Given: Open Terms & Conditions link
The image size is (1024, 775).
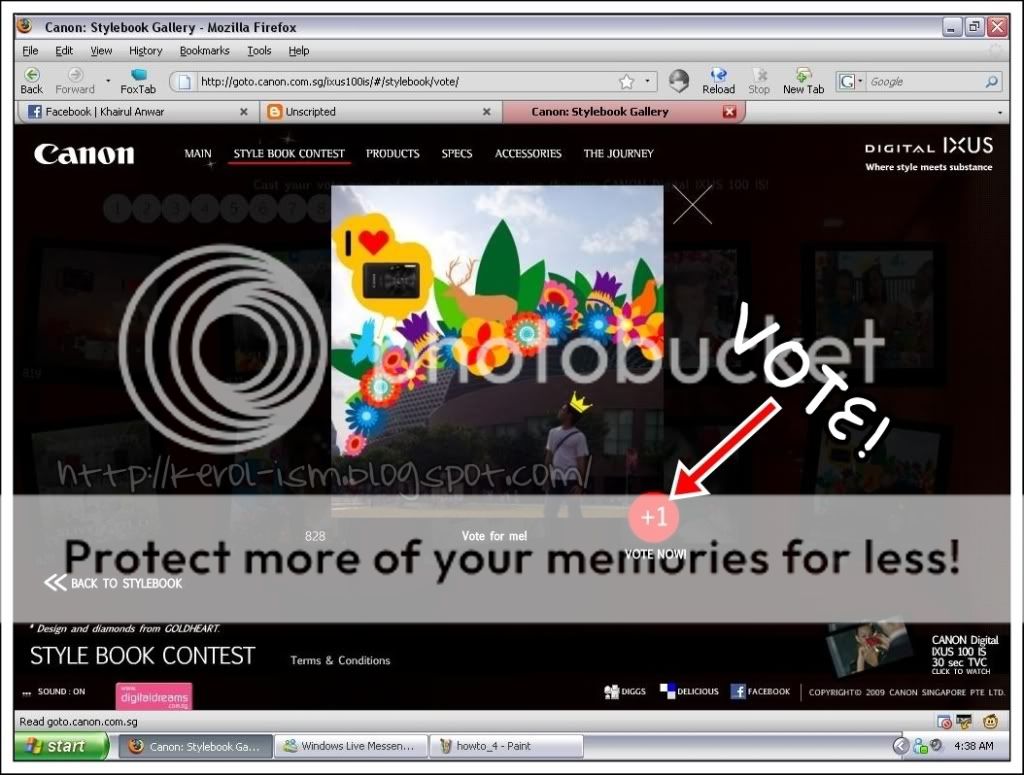Looking at the screenshot, I should (340, 660).
